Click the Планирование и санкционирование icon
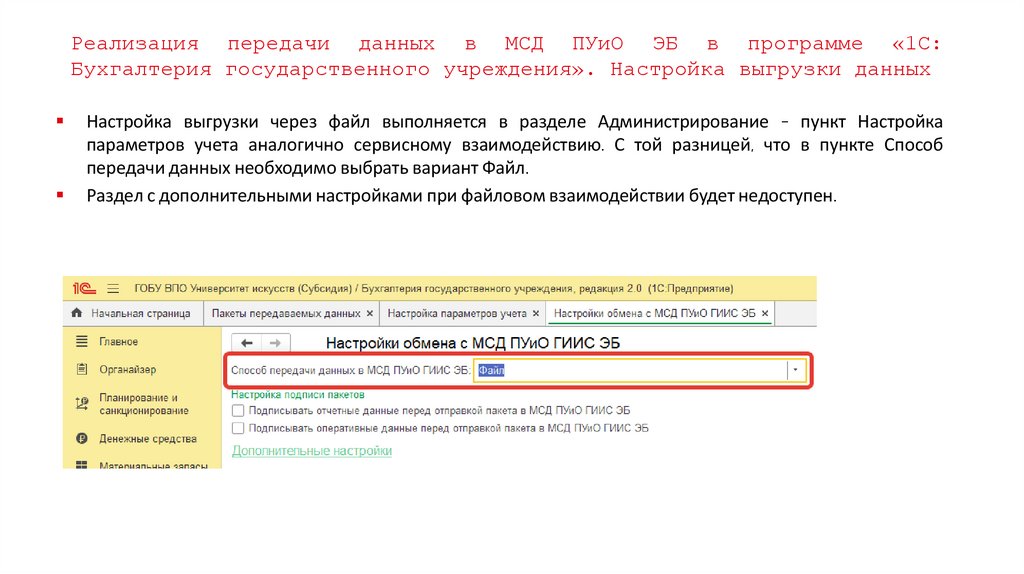Viewport: 1024px width, 574px height. 82,404
